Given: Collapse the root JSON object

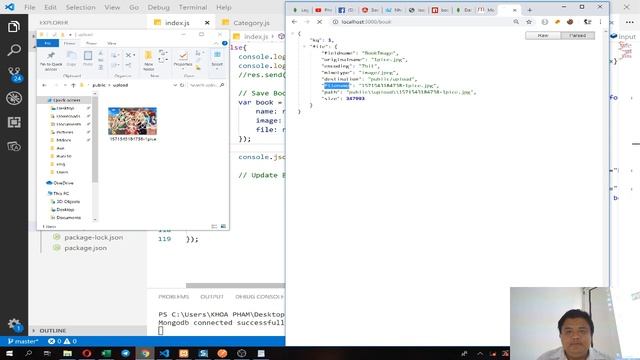Looking at the screenshot, I should [x=293, y=33].
